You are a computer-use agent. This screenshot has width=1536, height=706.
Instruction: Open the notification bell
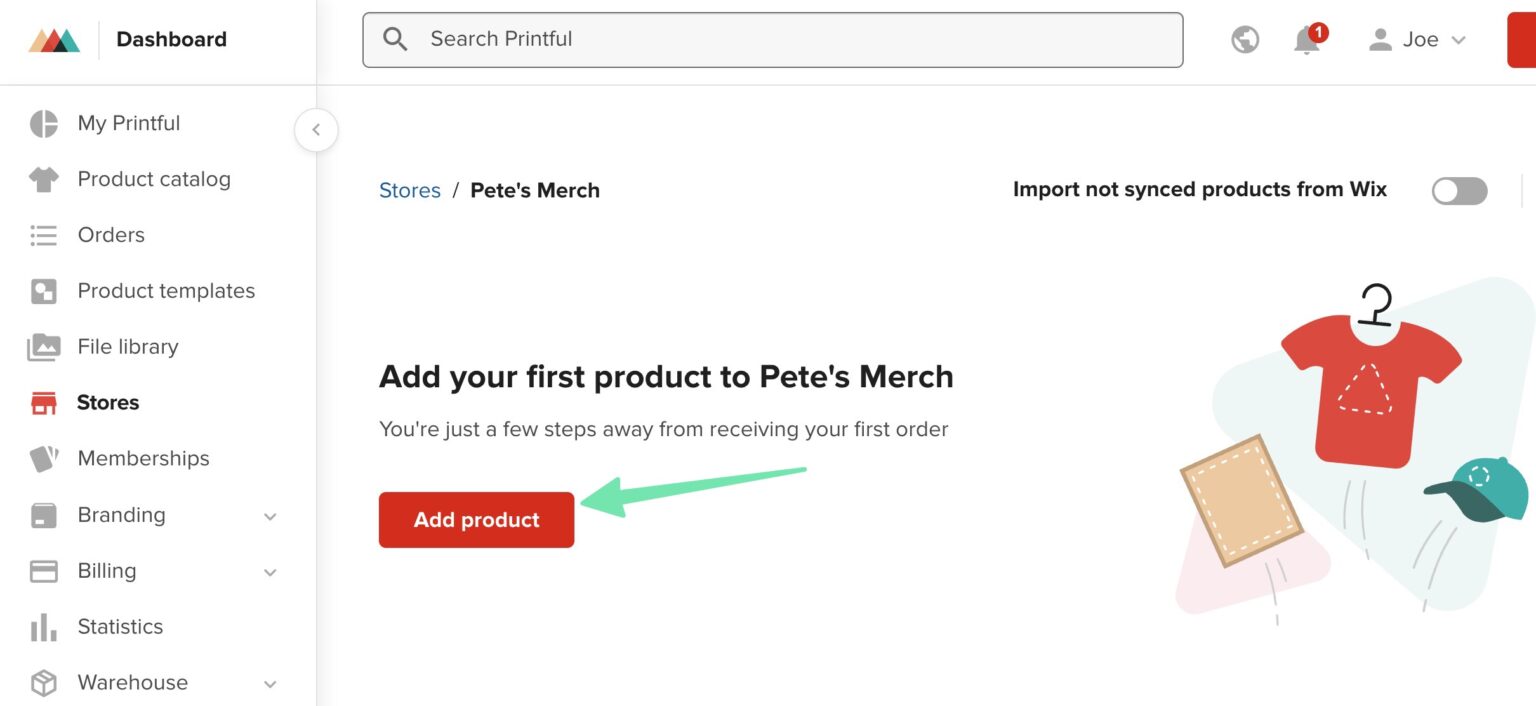pyautogui.click(x=1306, y=40)
